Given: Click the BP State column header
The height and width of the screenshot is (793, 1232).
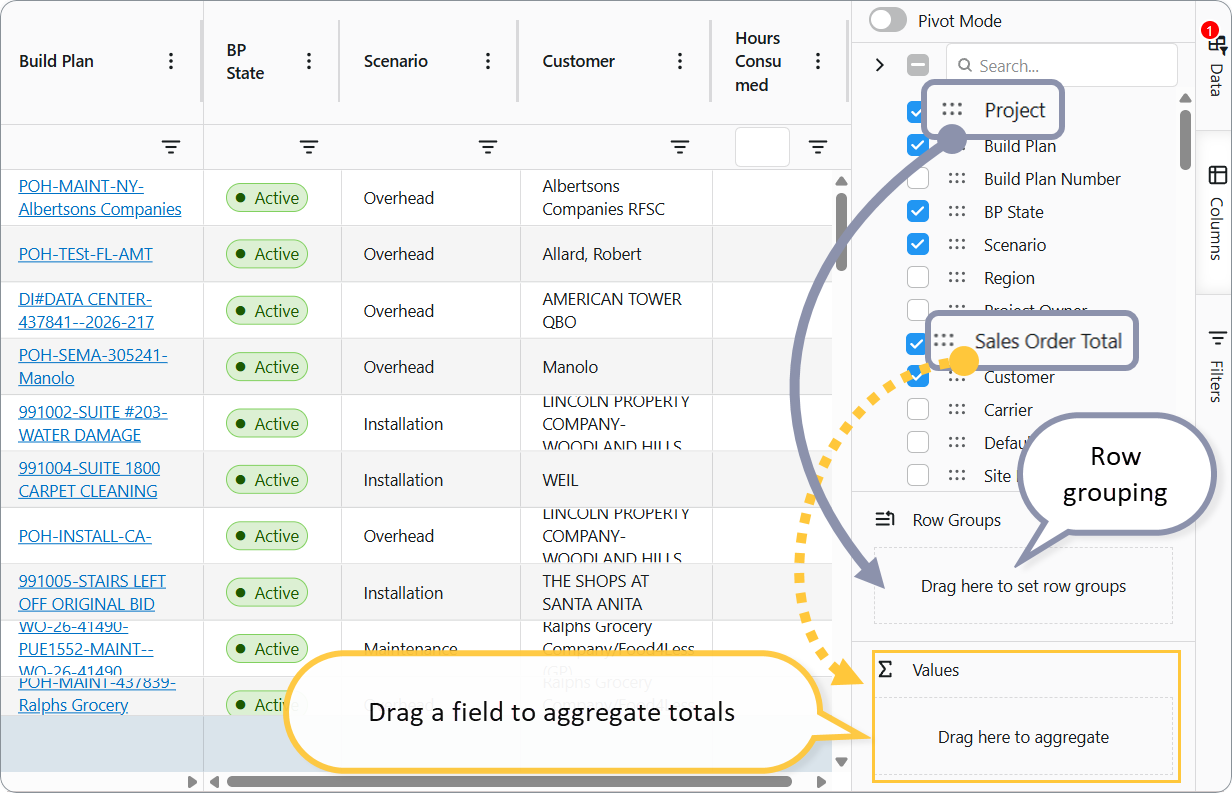Looking at the screenshot, I should [245, 61].
